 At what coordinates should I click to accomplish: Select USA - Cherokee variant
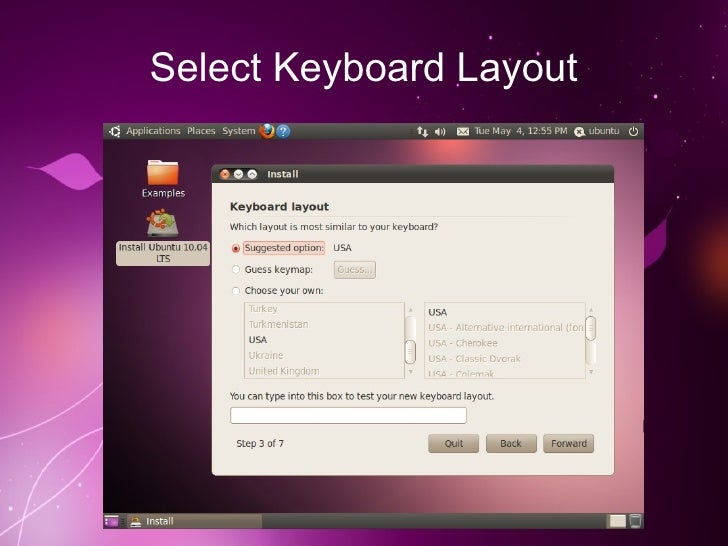[505, 343]
